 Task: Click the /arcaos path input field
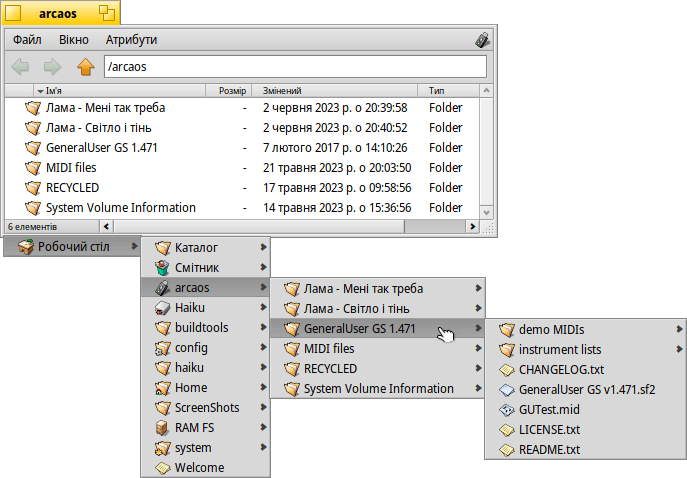[x=295, y=67]
